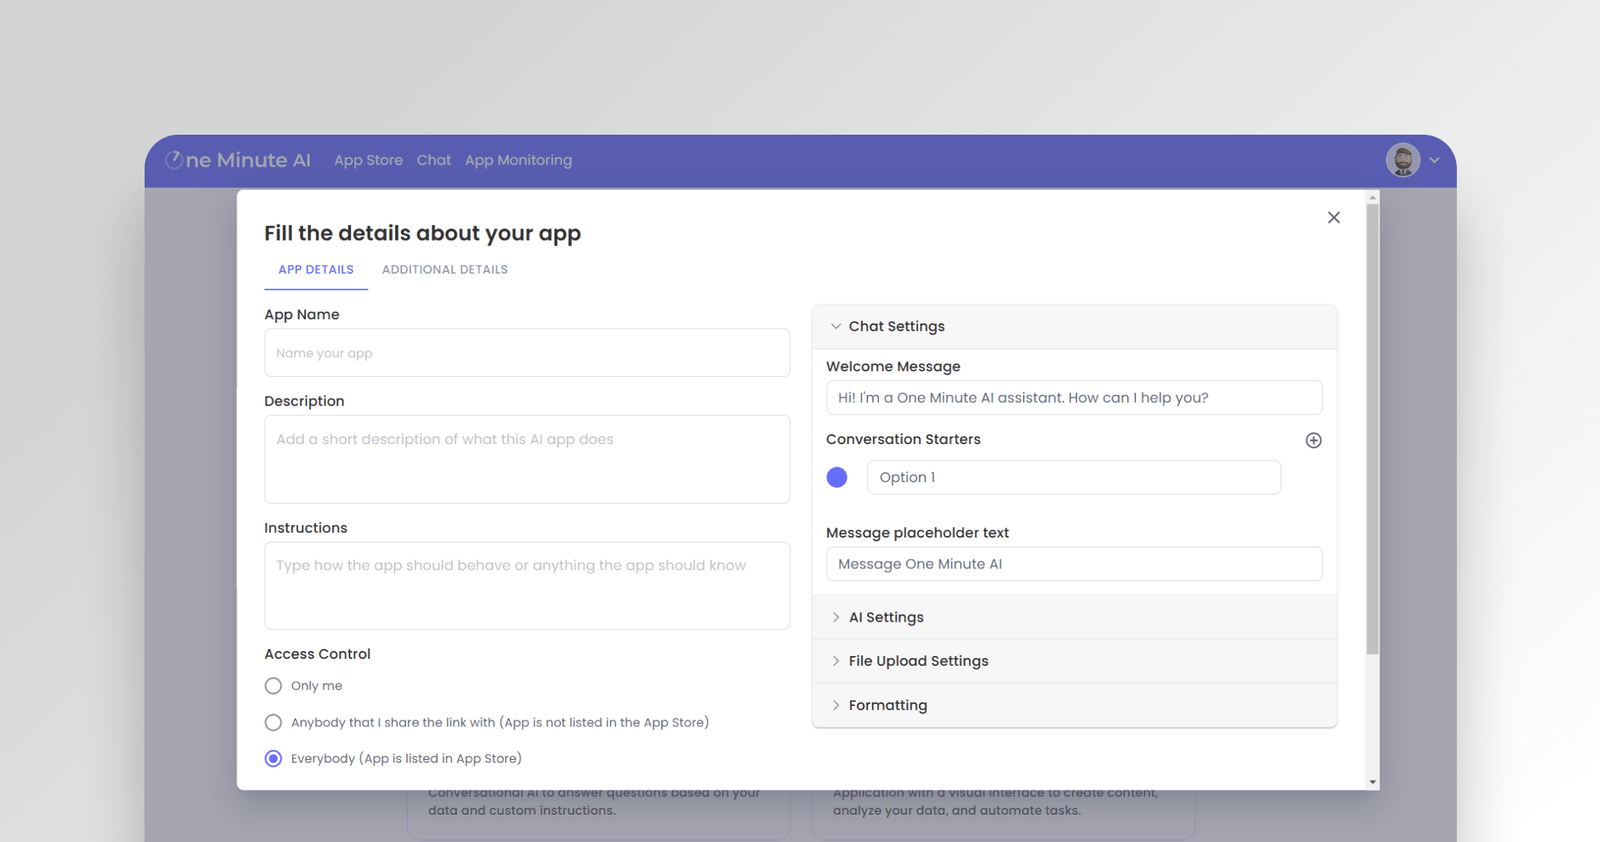Image resolution: width=1600 pixels, height=842 pixels.
Task: Click into the Description text area
Action: click(x=527, y=459)
